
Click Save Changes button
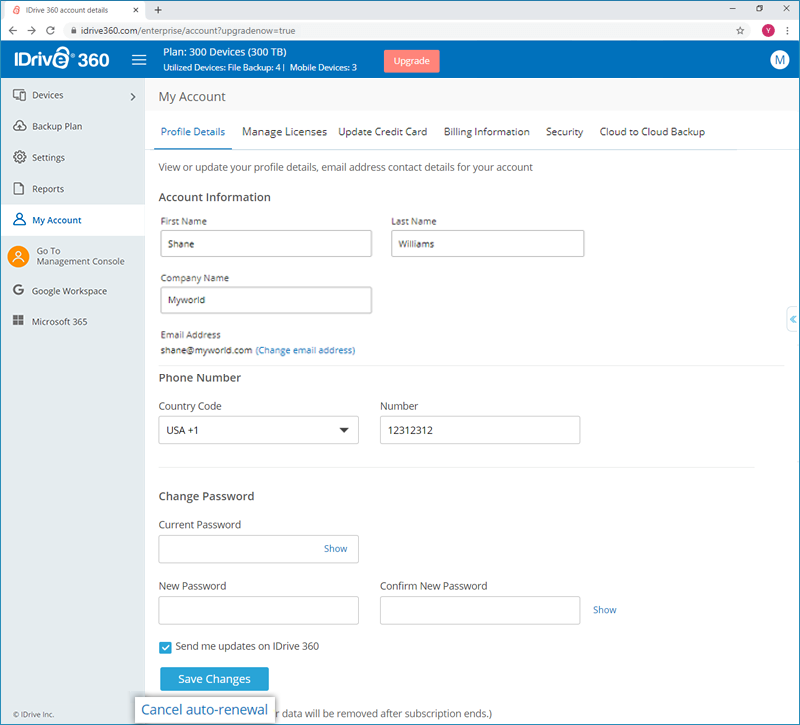(214, 679)
